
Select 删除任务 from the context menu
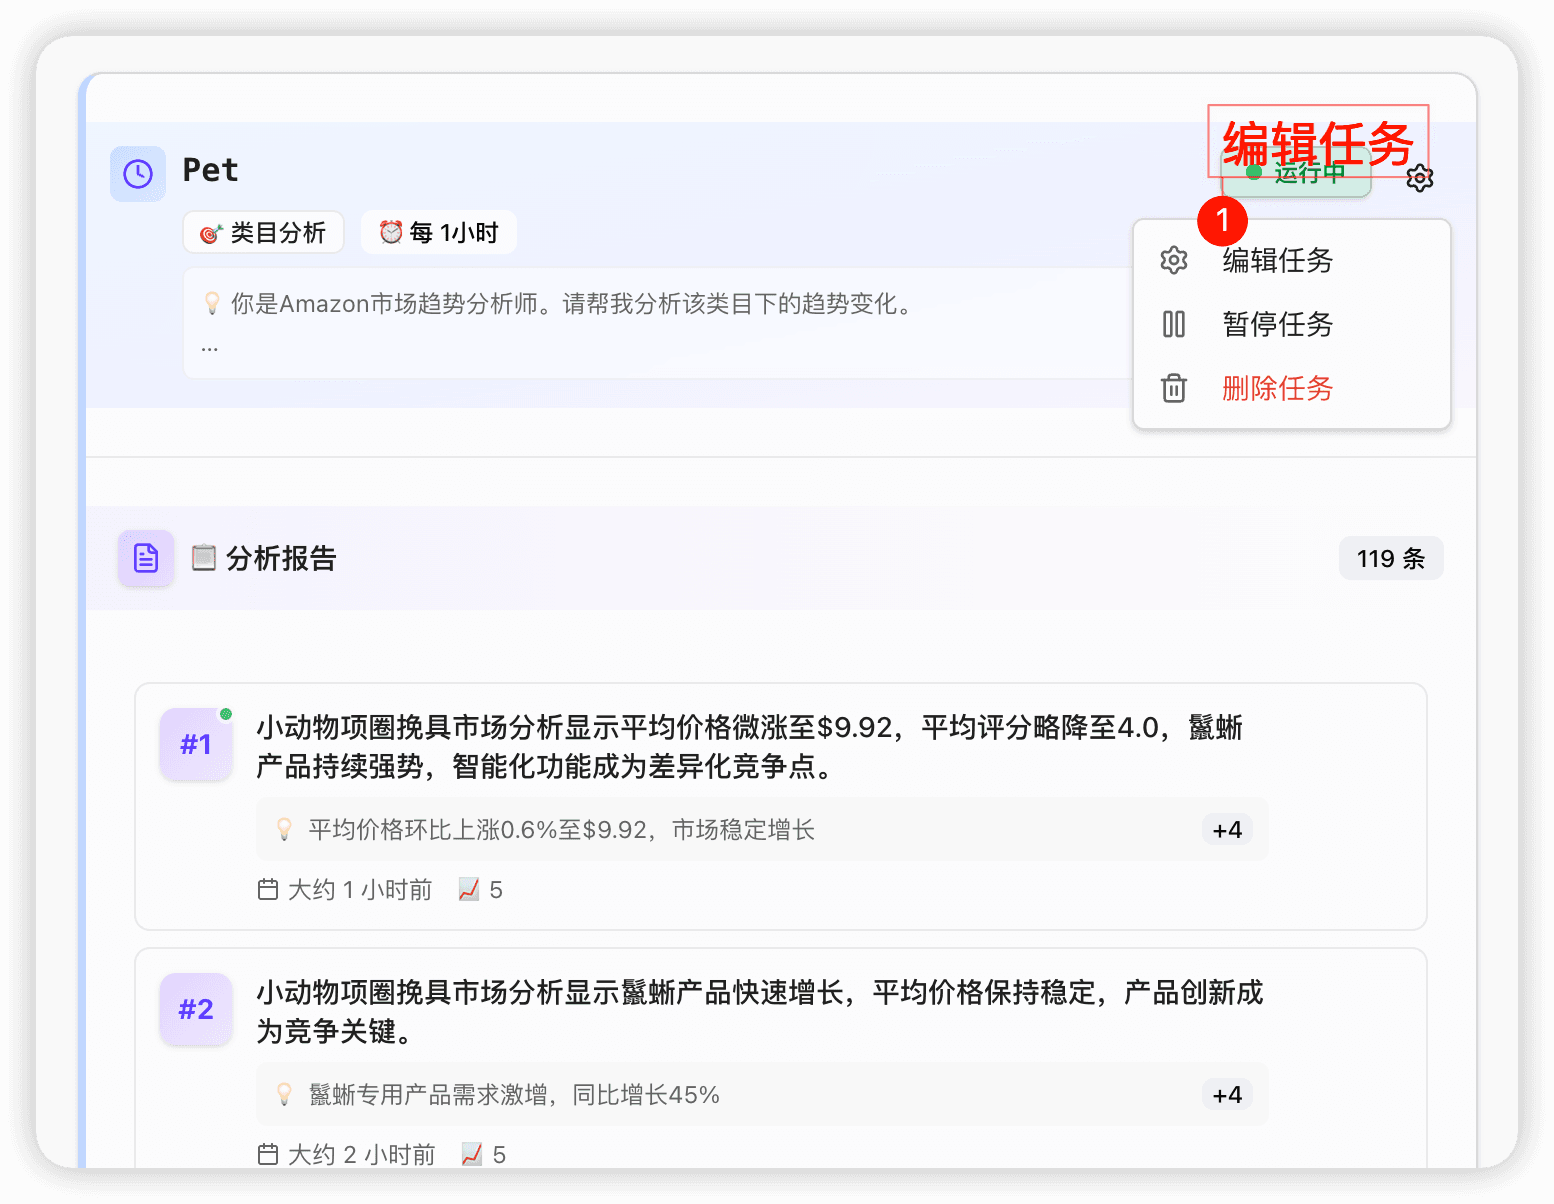pos(1277,388)
